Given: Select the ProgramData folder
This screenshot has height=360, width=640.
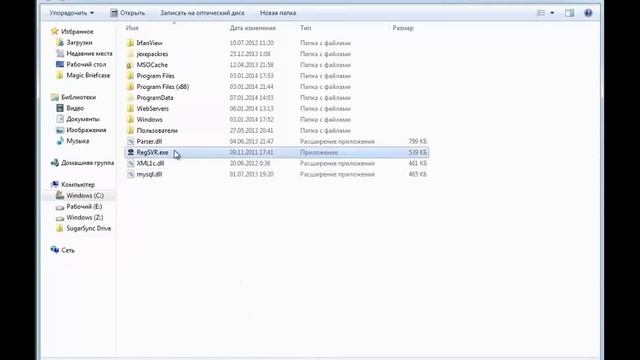Looking at the screenshot, I should 155,98.
